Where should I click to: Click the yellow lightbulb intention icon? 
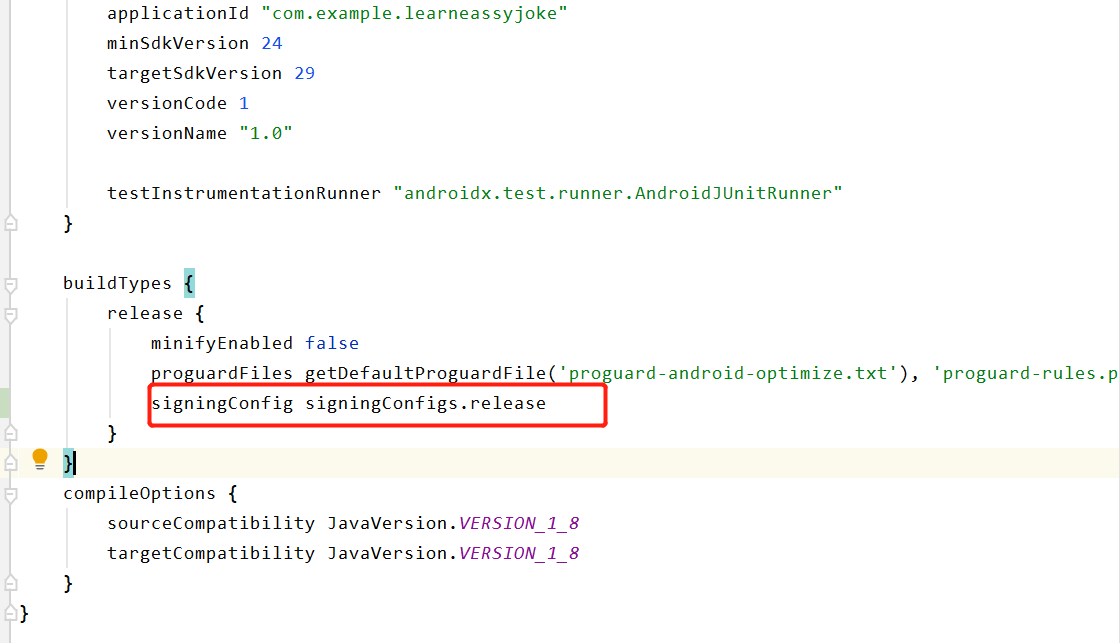tap(40, 458)
